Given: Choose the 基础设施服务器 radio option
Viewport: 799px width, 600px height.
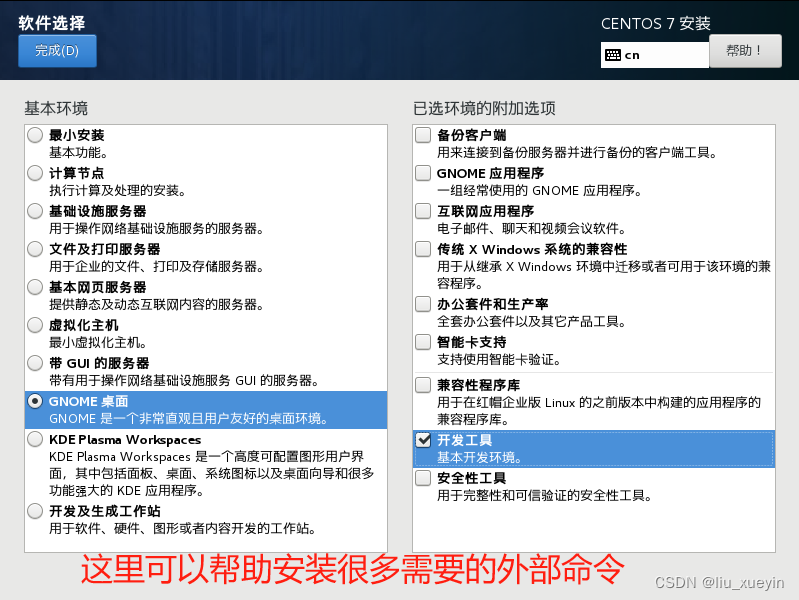Looking at the screenshot, I should coord(35,211).
